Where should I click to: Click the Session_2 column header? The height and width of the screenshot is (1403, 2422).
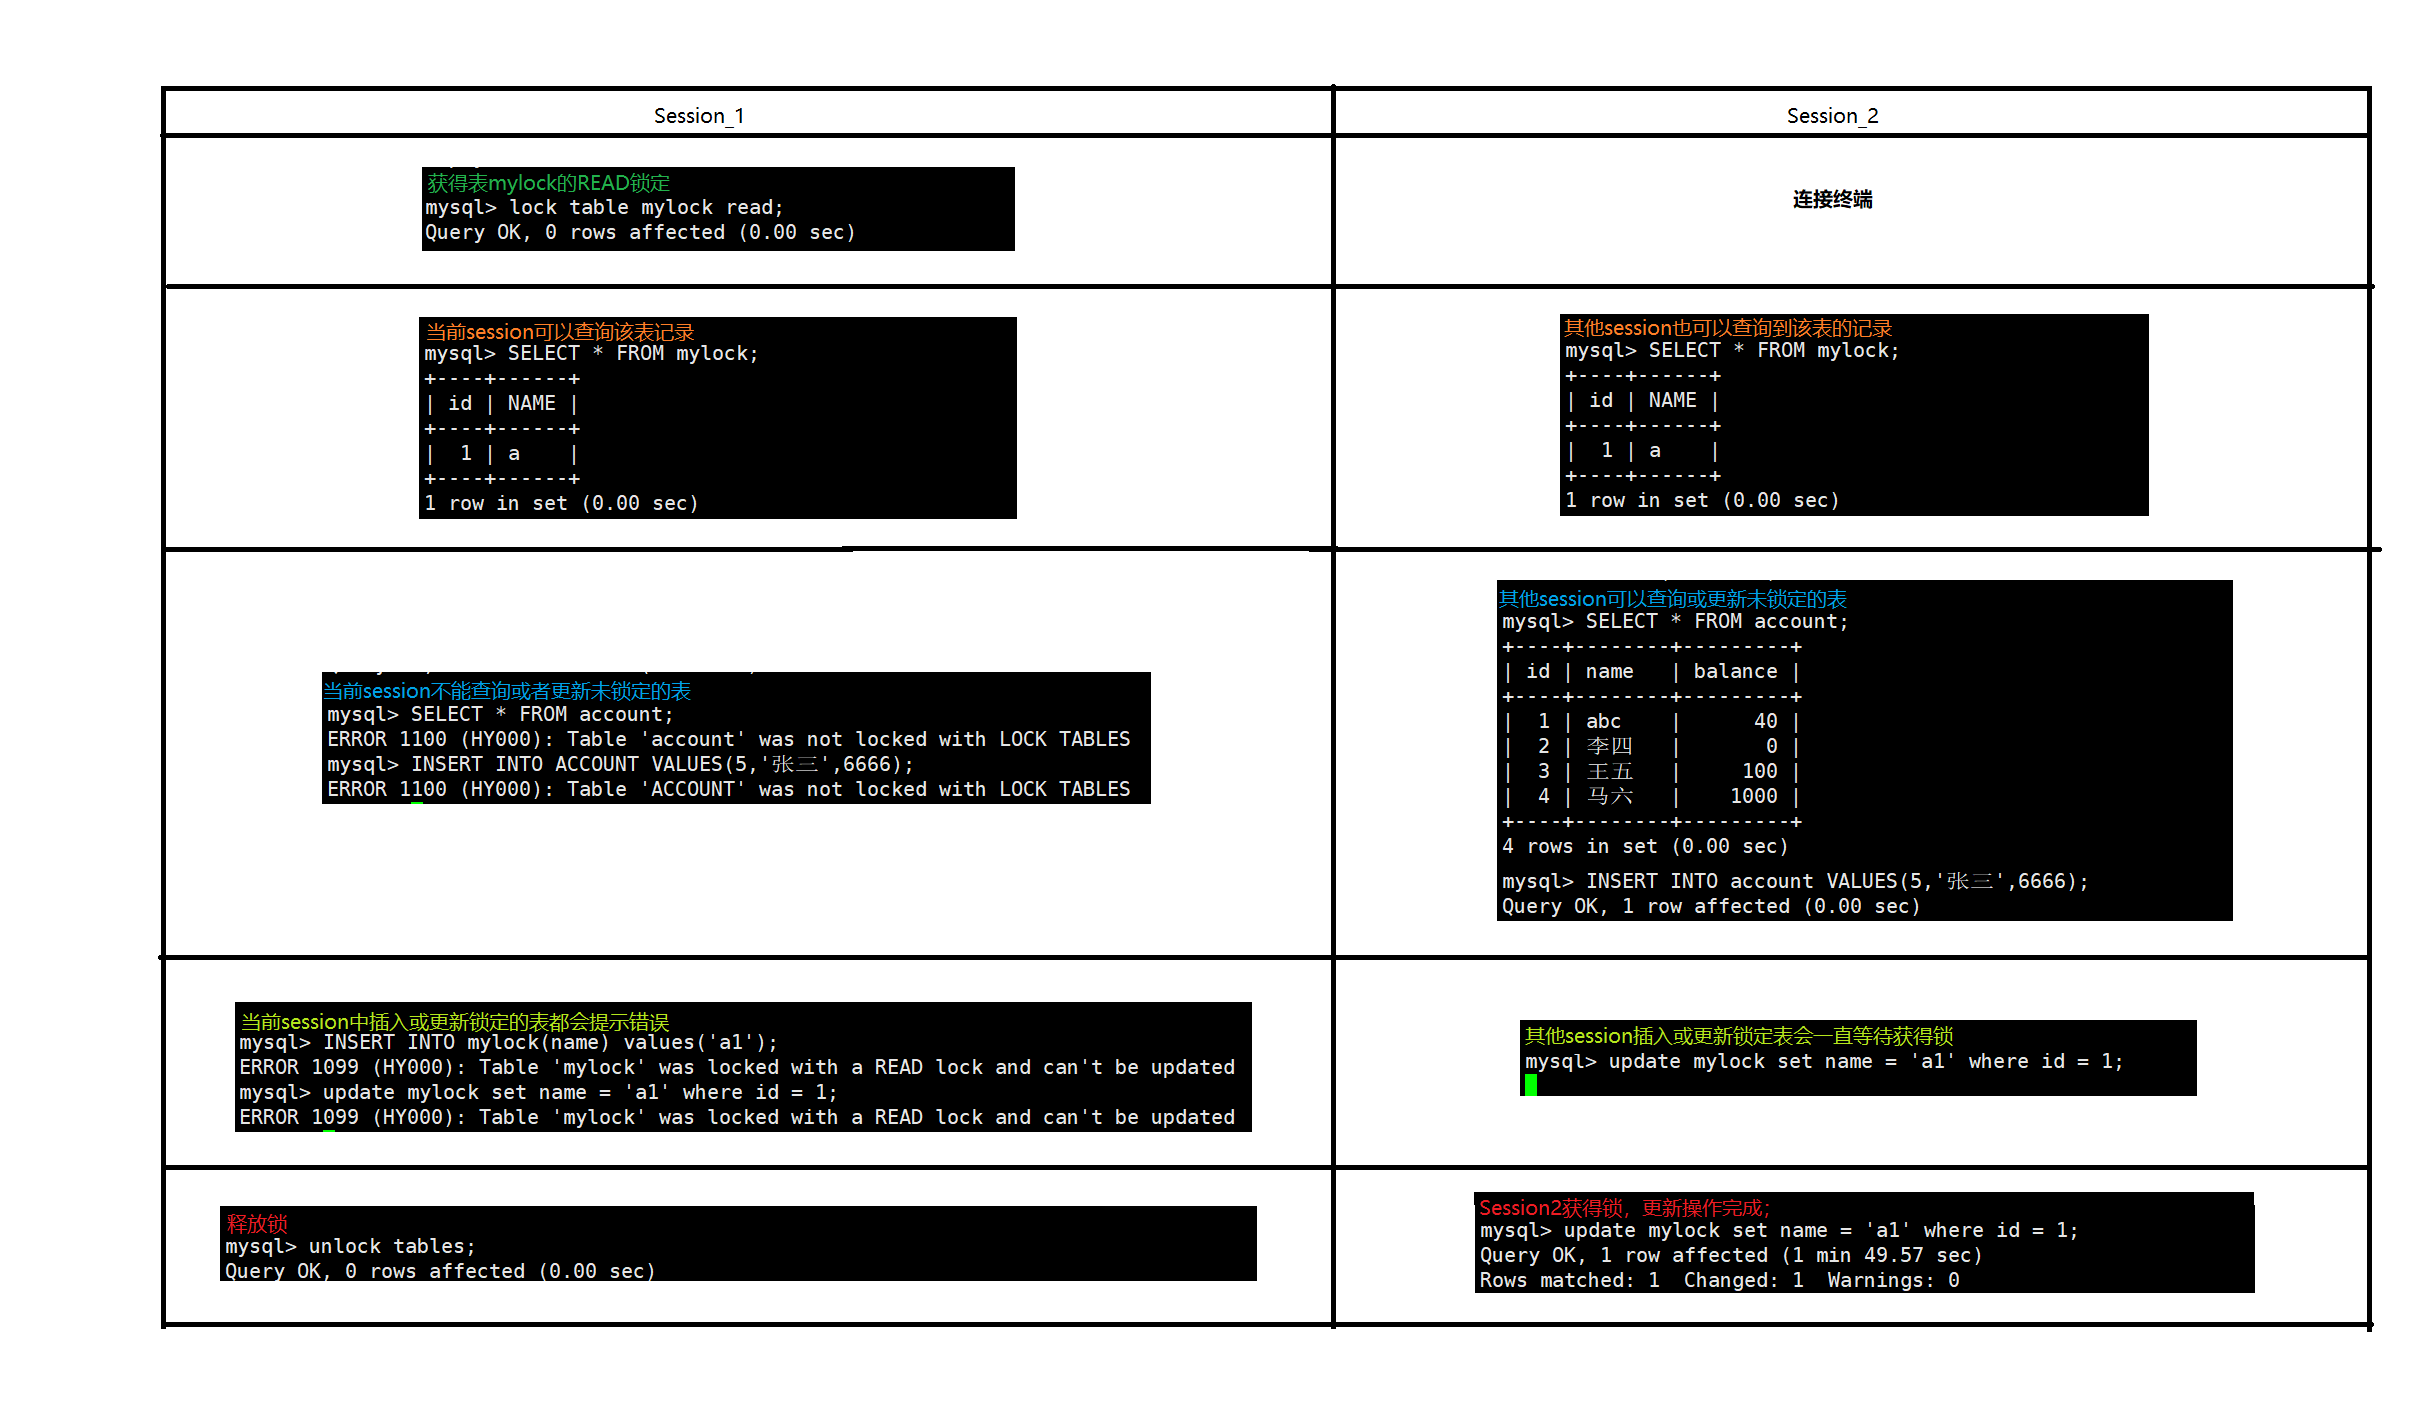click(x=1832, y=116)
